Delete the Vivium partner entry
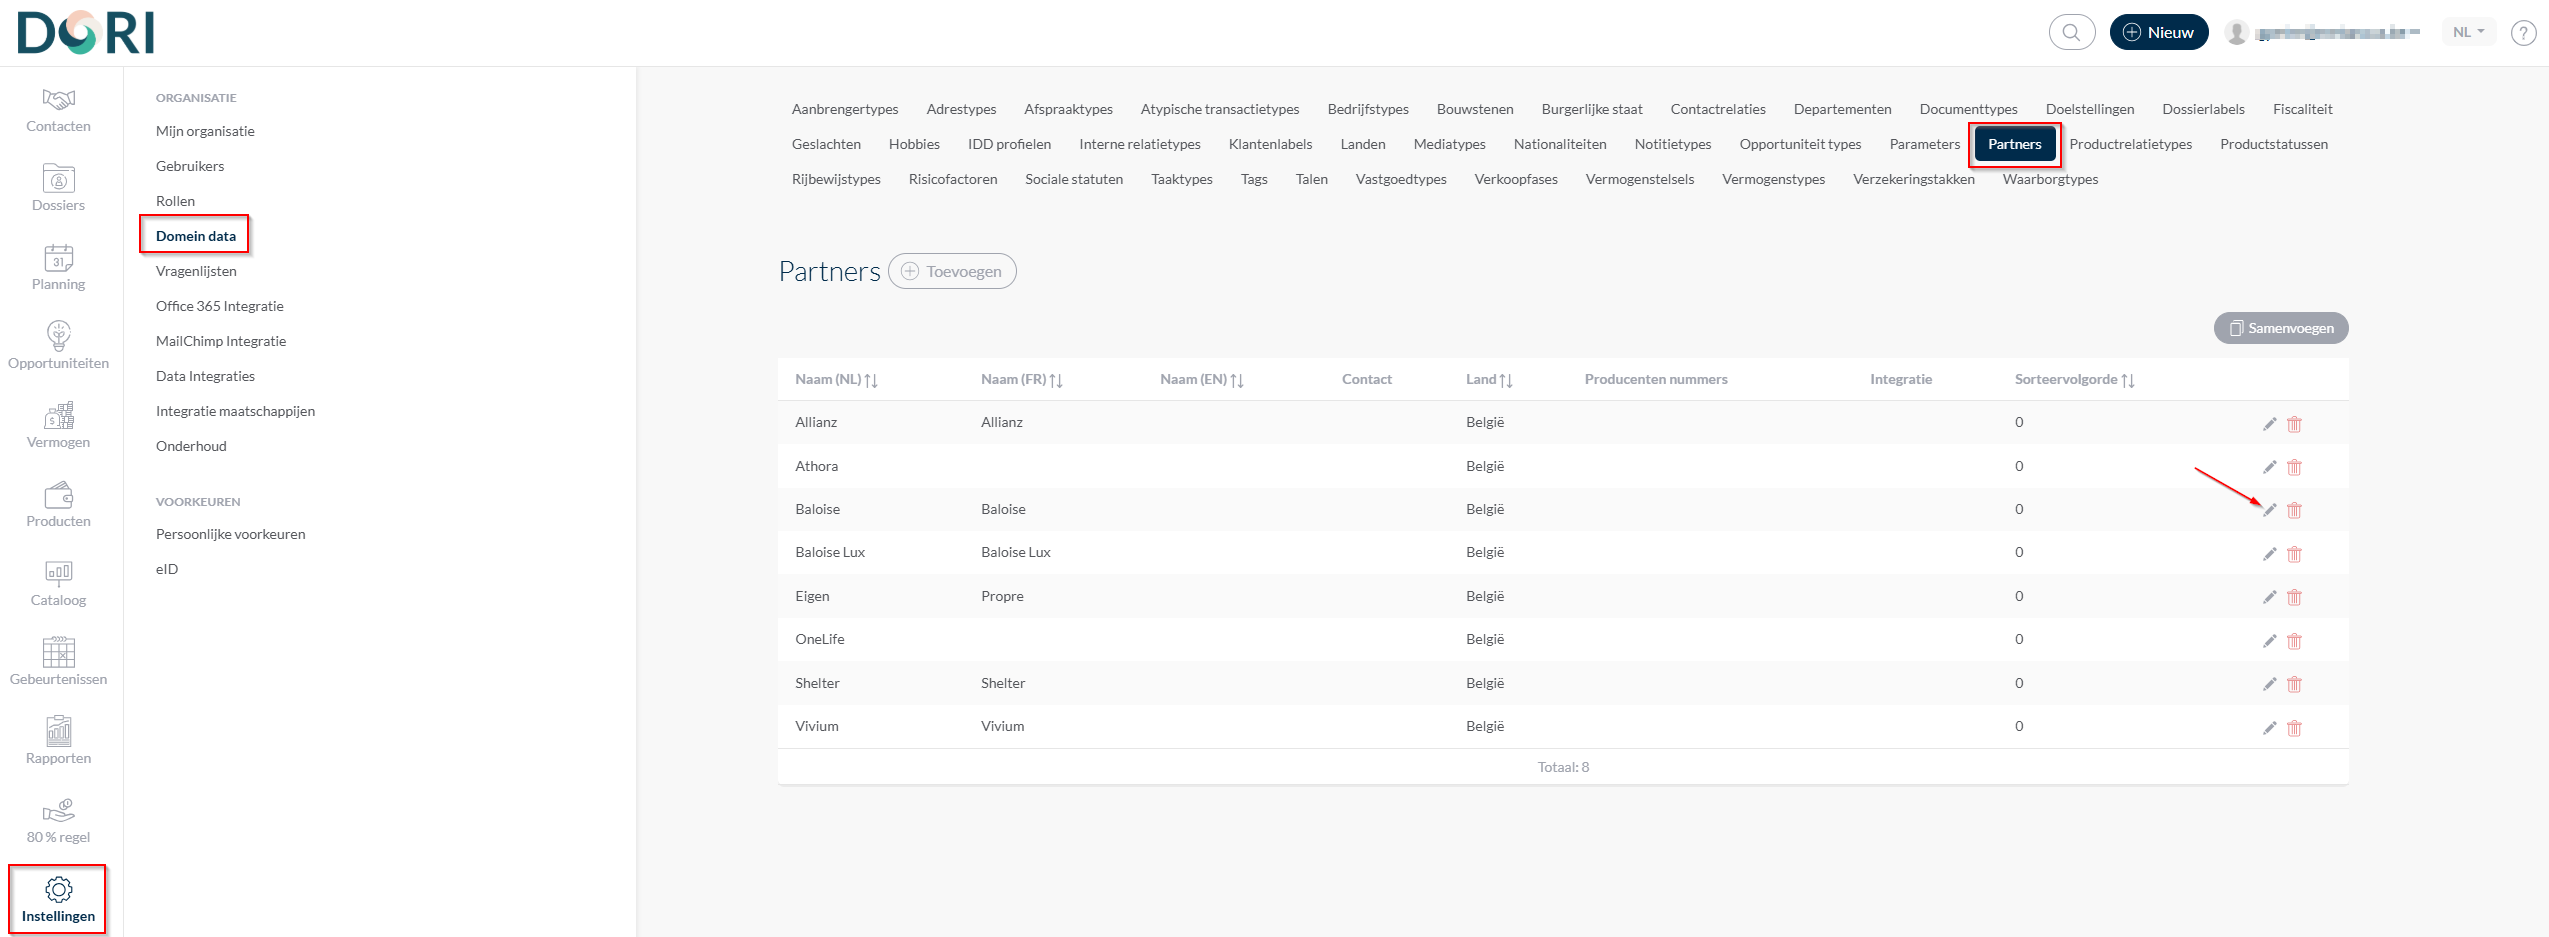 tap(2294, 728)
